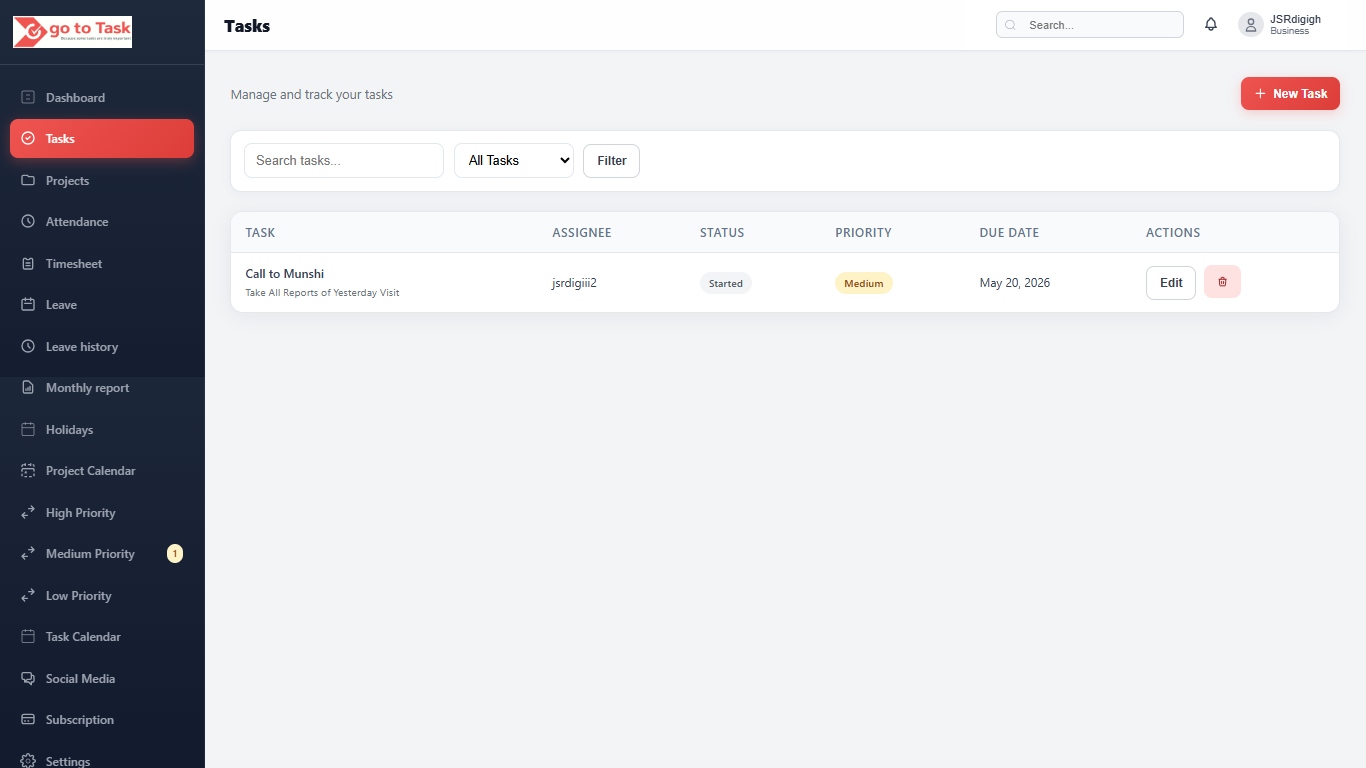Click the Tasks checkmark icon in sidebar

pyautogui.click(x=28, y=139)
